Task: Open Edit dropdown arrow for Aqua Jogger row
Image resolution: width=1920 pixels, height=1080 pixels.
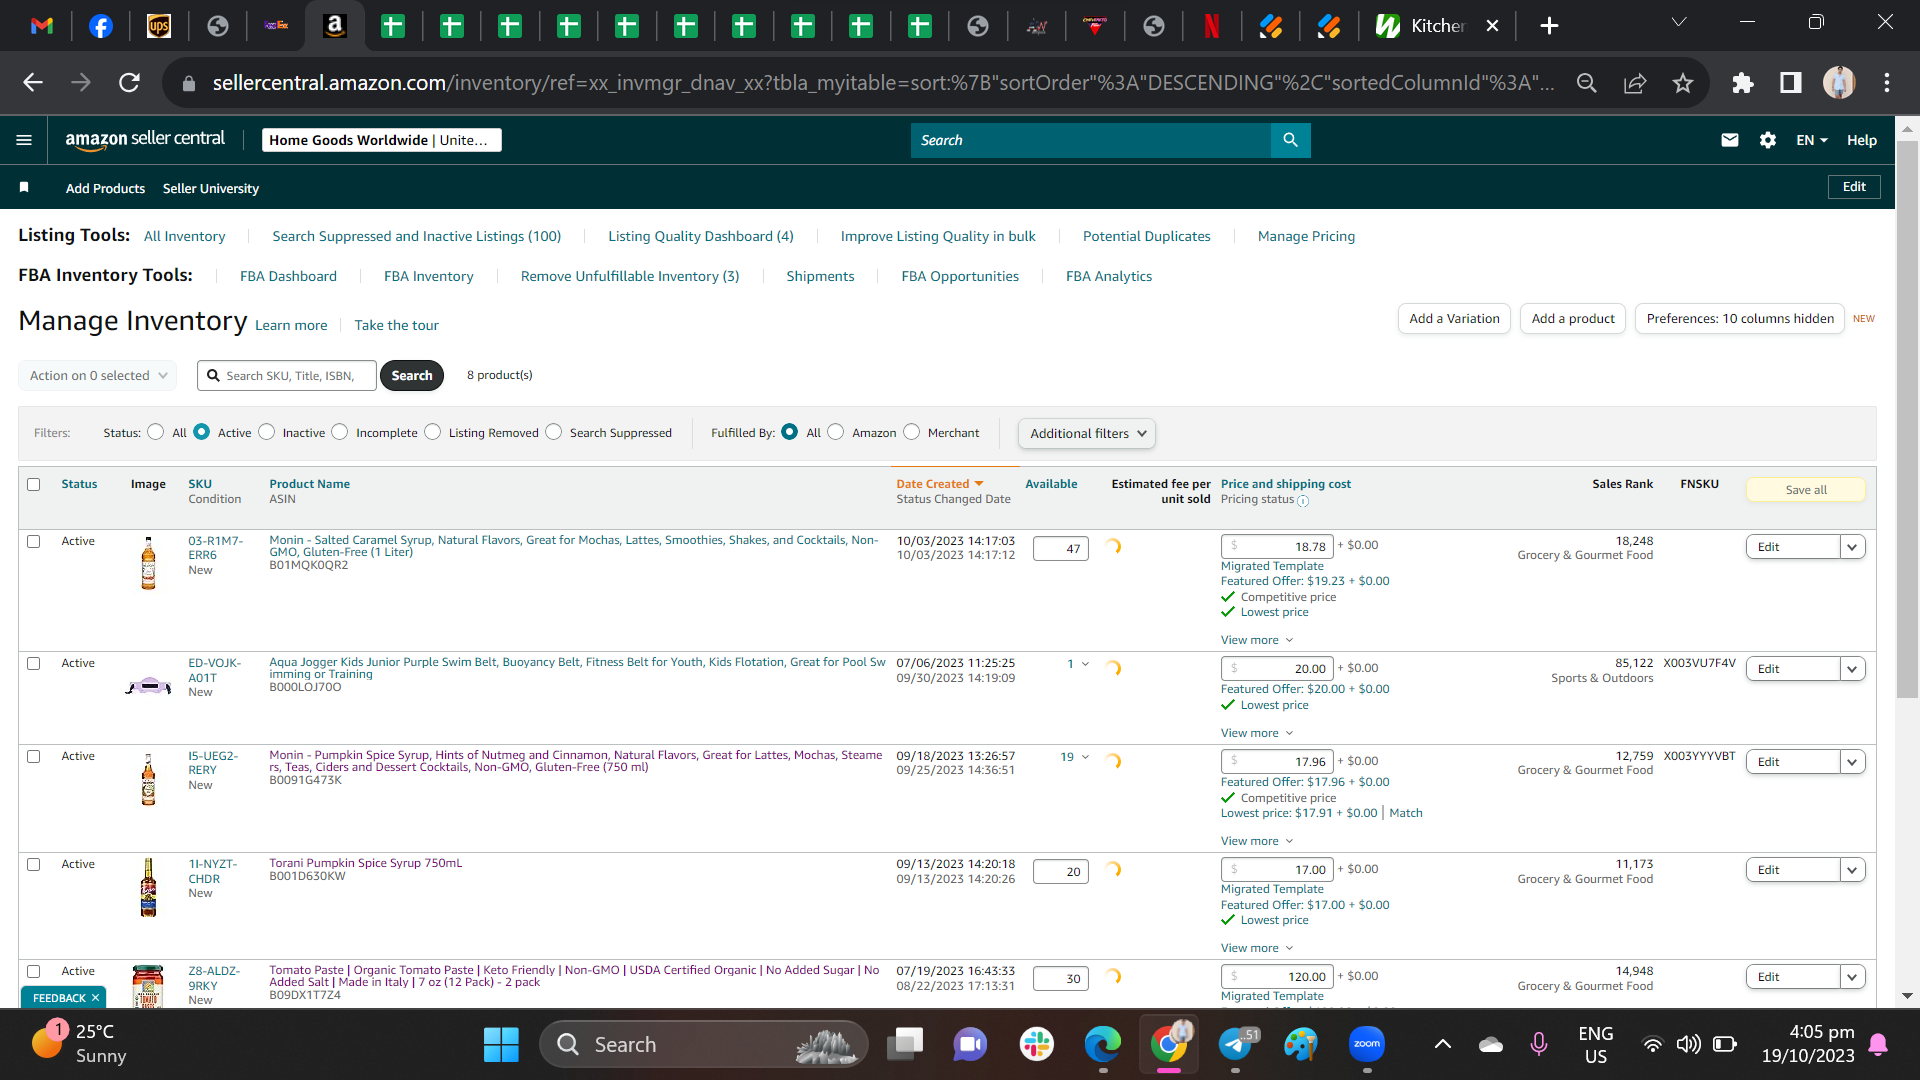Action: pyautogui.click(x=1852, y=670)
